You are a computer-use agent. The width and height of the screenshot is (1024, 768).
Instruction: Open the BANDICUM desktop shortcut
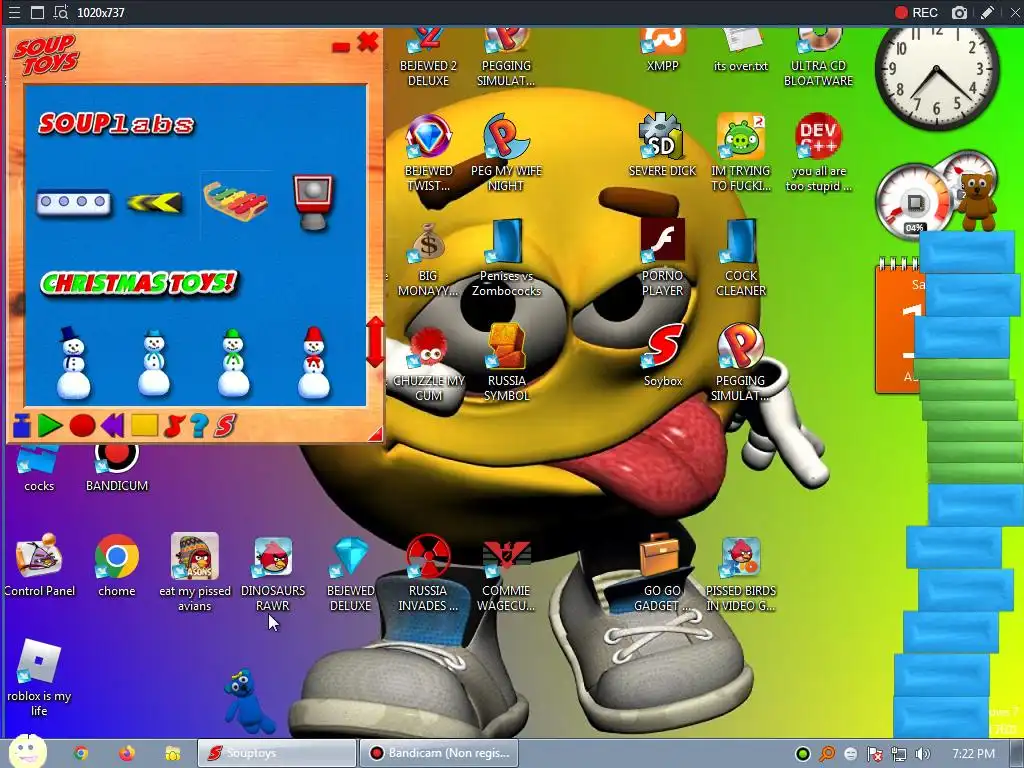pos(117,467)
